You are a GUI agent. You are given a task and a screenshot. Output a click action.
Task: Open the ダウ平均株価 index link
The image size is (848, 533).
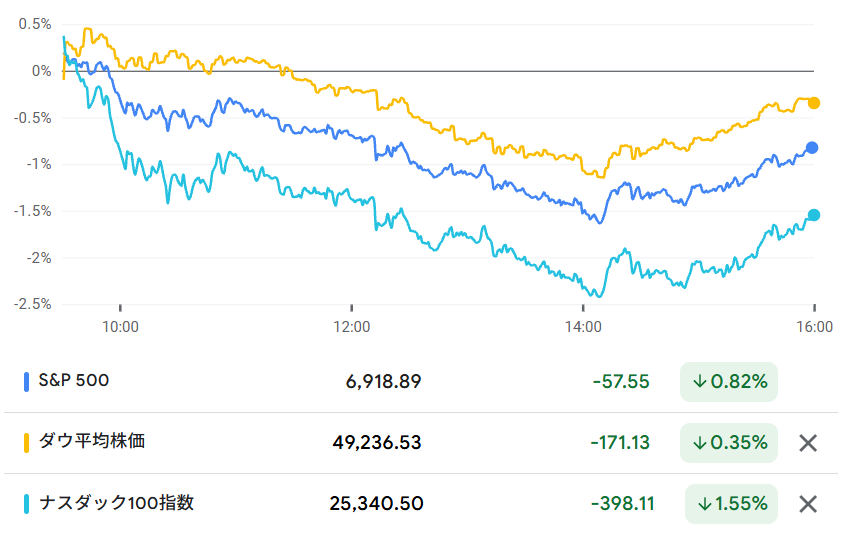91,441
